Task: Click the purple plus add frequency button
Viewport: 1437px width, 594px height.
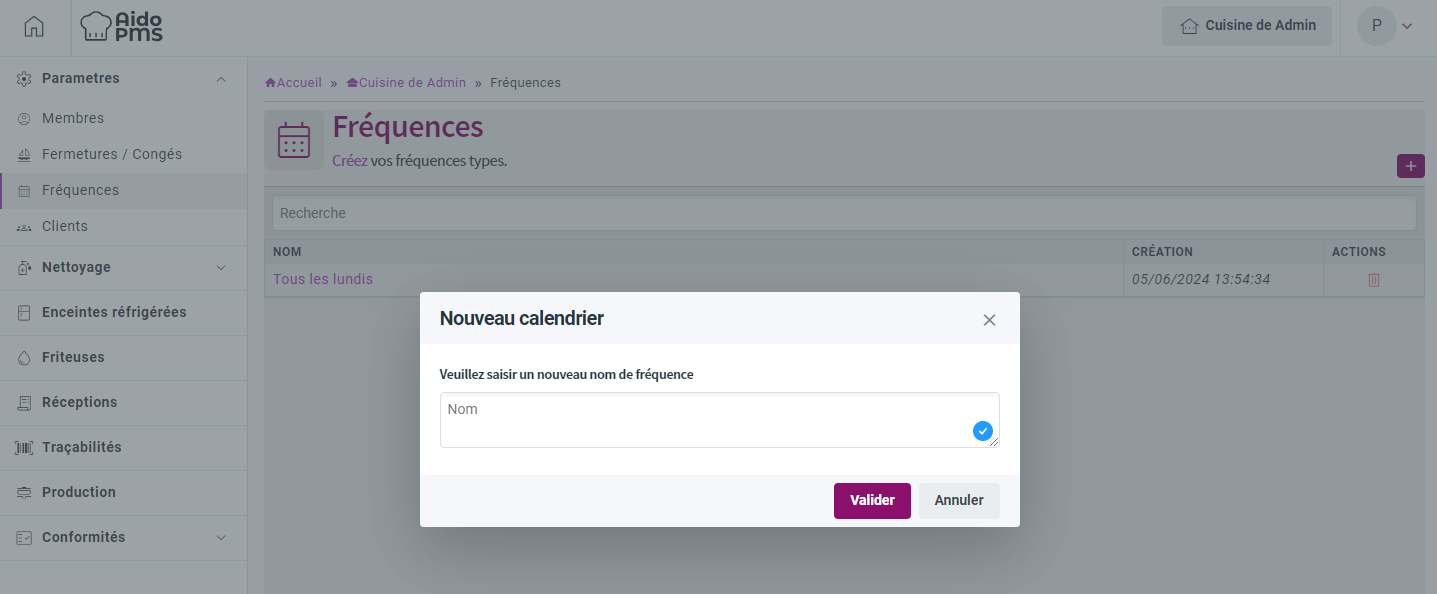Action: tap(1410, 166)
